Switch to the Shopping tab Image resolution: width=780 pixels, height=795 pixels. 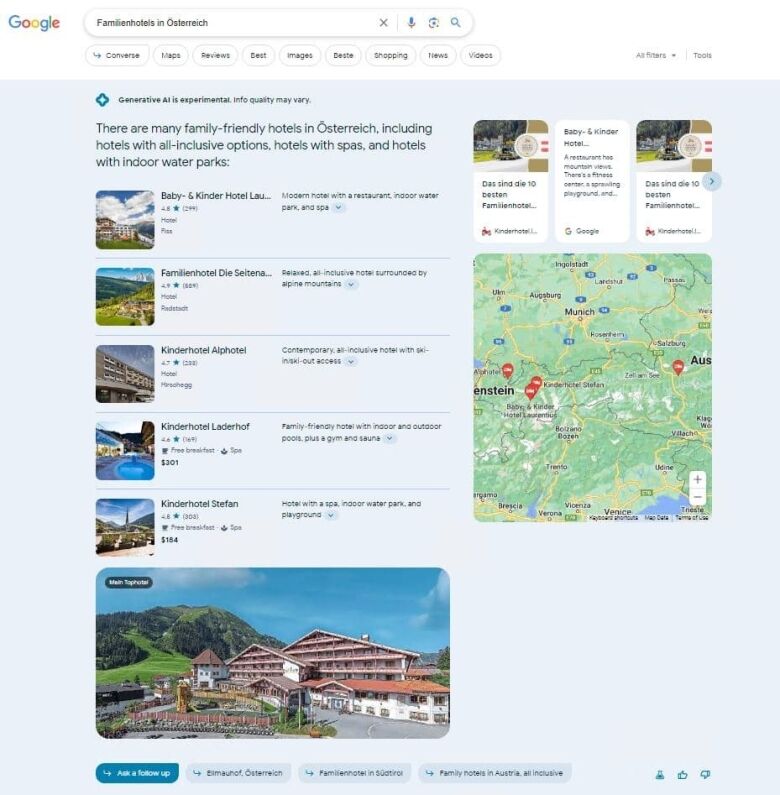point(391,55)
